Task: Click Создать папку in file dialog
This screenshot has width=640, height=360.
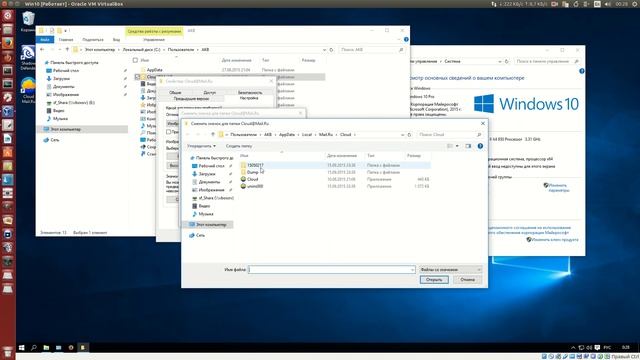Action: (x=239, y=146)
